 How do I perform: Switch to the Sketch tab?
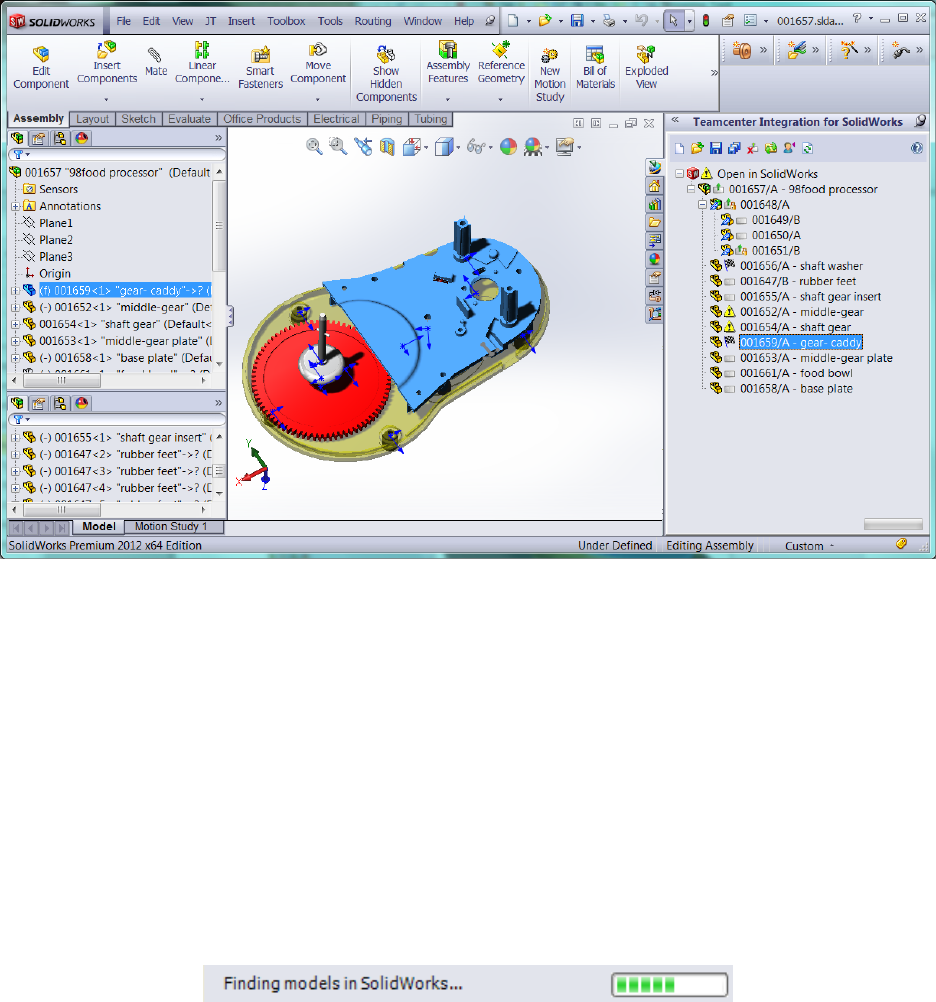coord(138,119)
